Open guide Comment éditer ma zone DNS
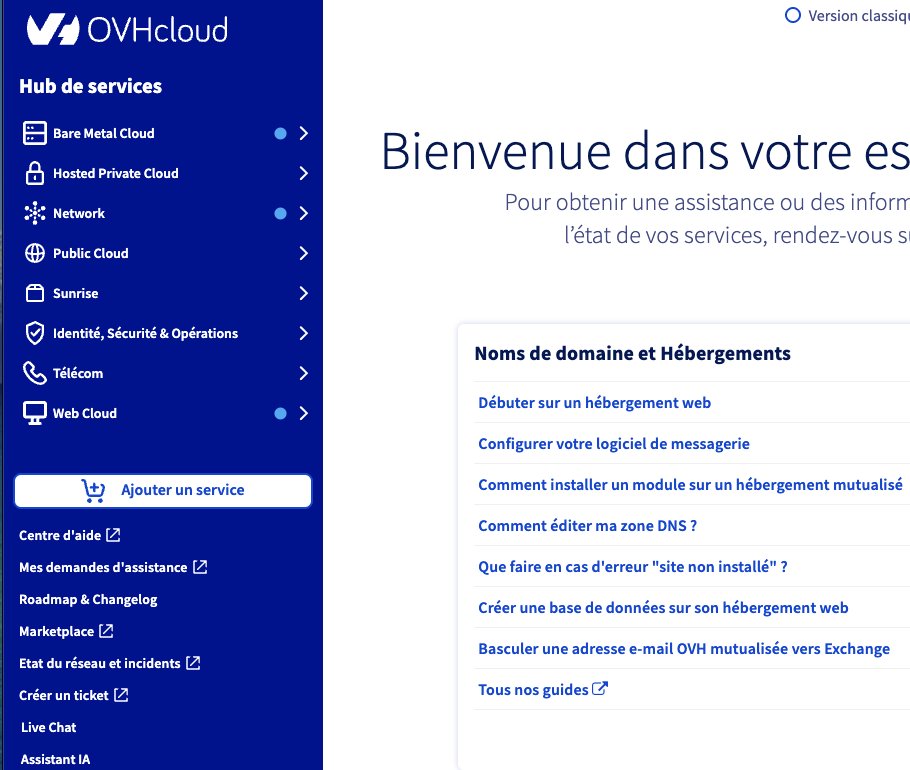Screen dimensions: 910x770 587,526
